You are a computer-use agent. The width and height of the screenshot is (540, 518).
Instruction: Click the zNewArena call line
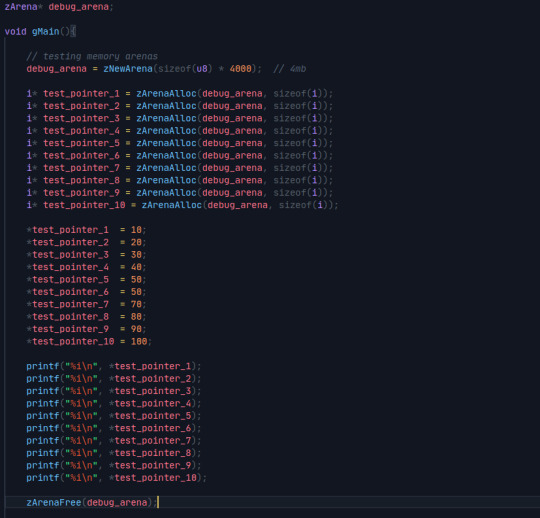tap(144, 69)
